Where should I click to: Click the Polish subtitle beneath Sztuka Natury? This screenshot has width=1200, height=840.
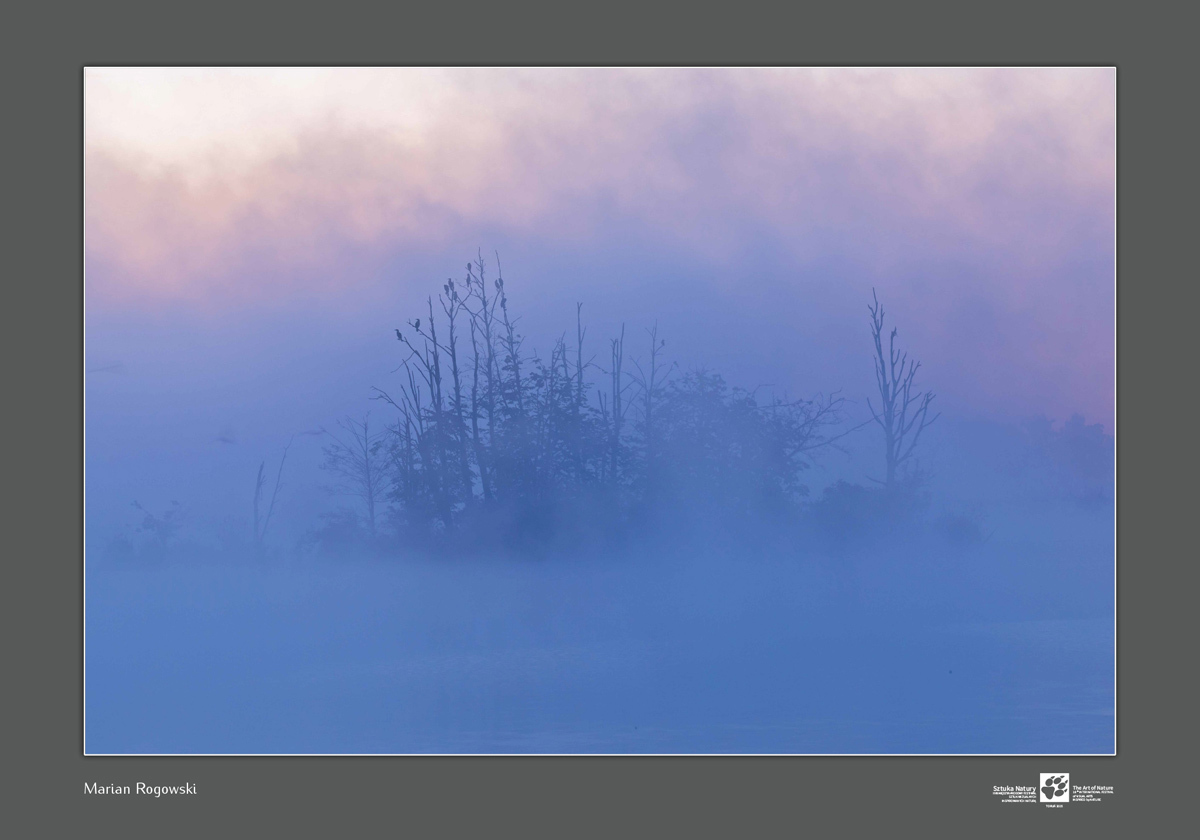(x=1015, y=797)
